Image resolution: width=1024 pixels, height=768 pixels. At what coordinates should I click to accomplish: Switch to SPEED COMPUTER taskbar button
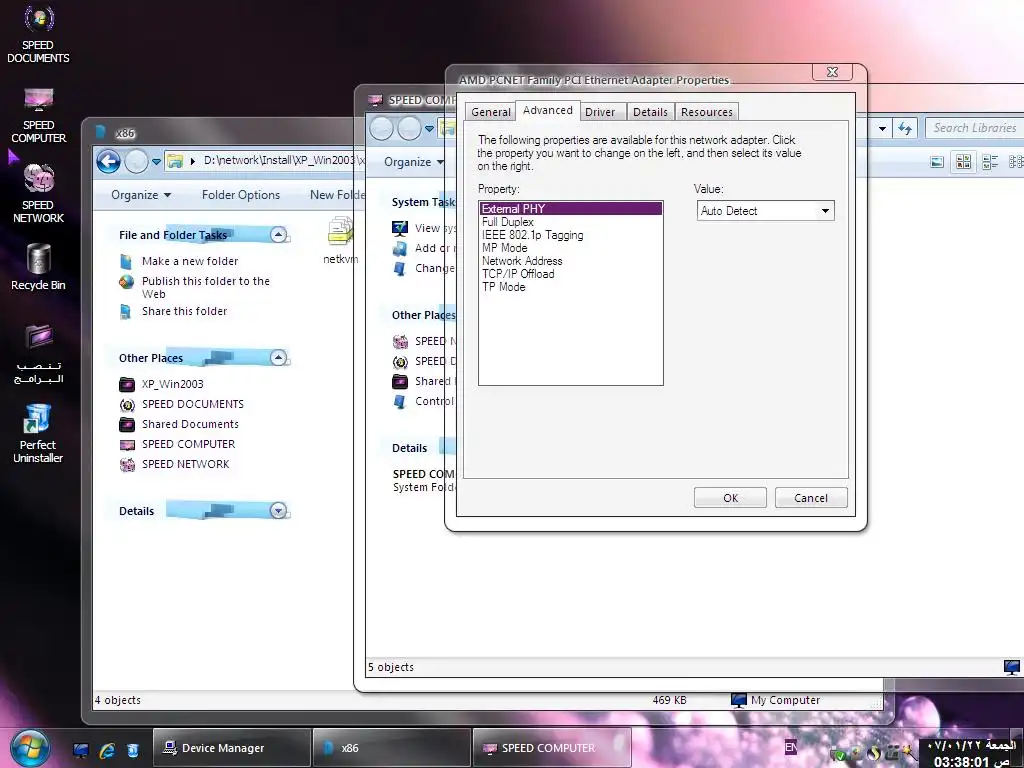[x=552, y=748]
